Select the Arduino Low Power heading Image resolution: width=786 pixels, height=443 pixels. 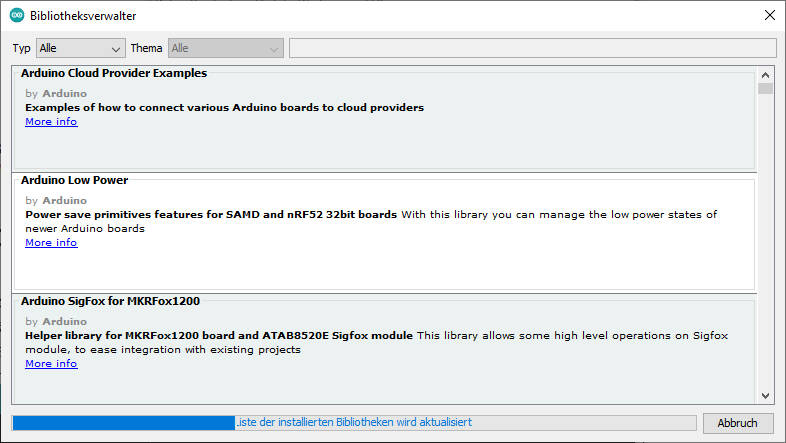[75, 180]
